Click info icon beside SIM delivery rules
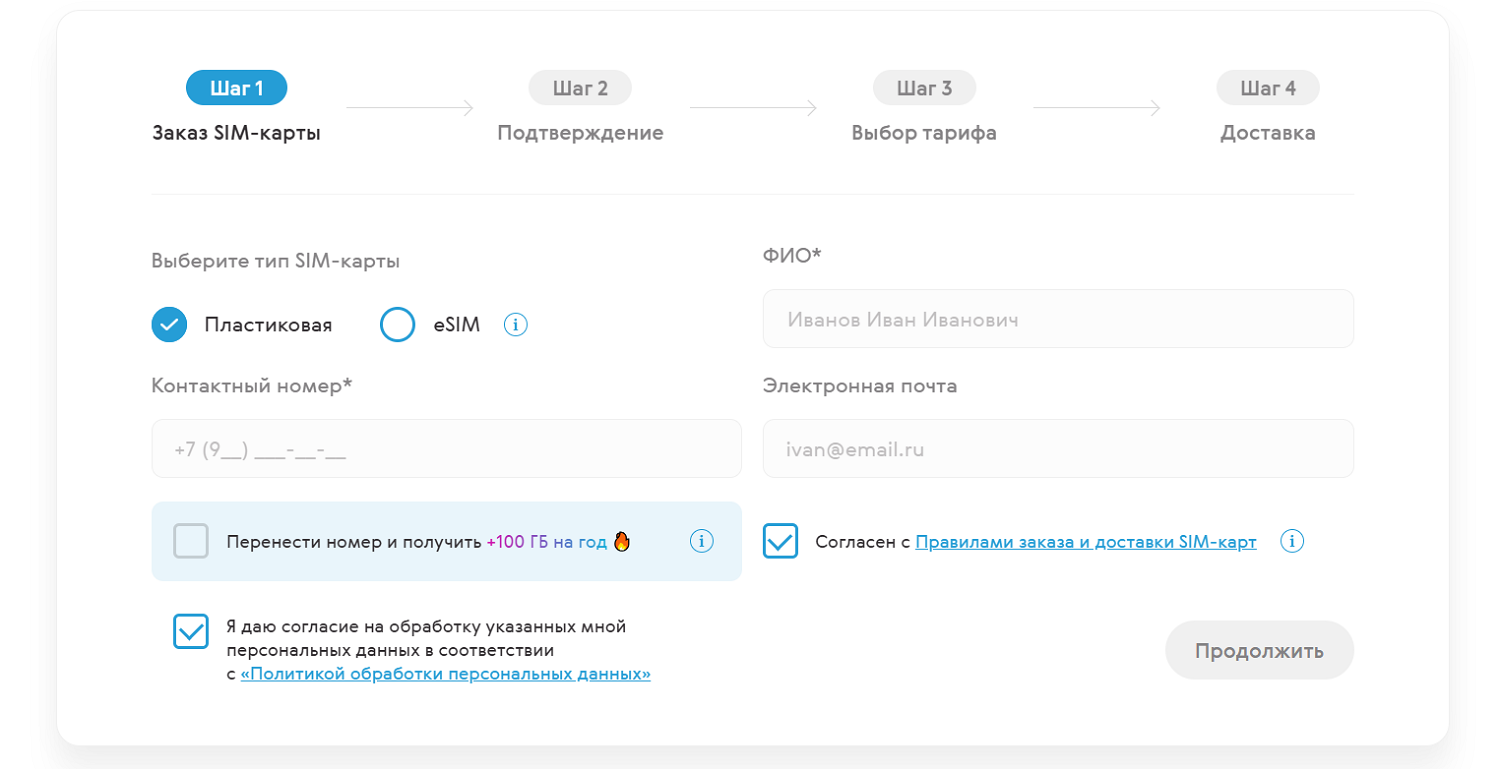This screenshot has width=1500, height=769. 1292,541
